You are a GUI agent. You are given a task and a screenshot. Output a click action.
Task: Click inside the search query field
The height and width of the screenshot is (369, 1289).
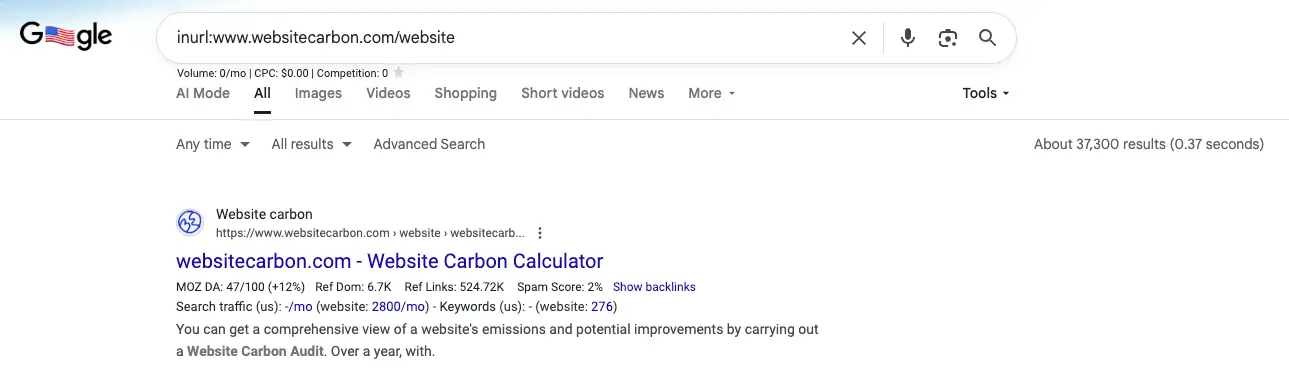click(x=500, y=38)
